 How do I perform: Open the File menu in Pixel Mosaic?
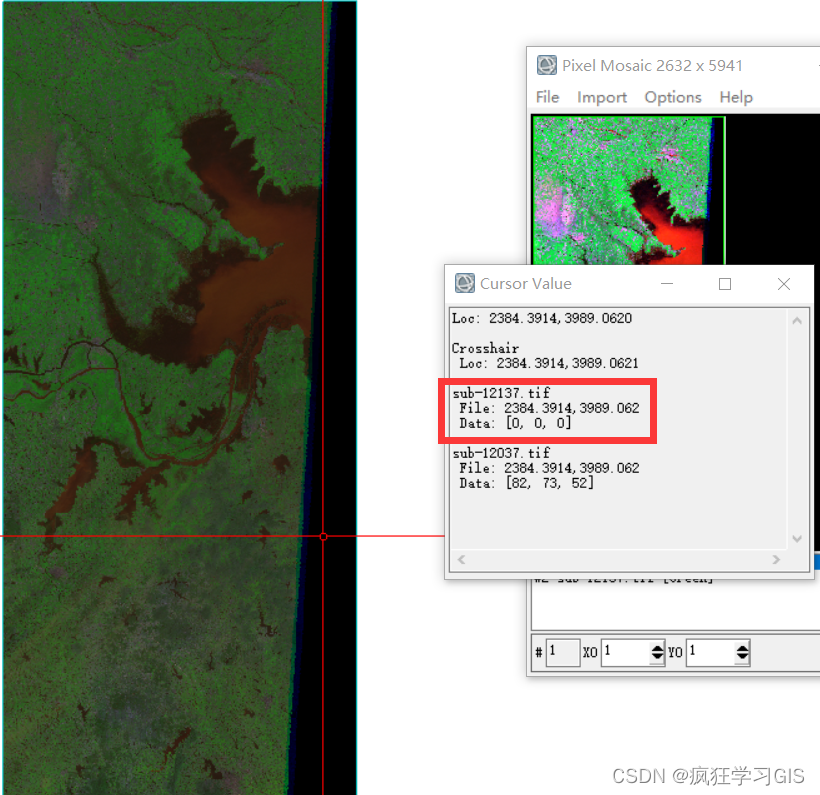(547, 97)
